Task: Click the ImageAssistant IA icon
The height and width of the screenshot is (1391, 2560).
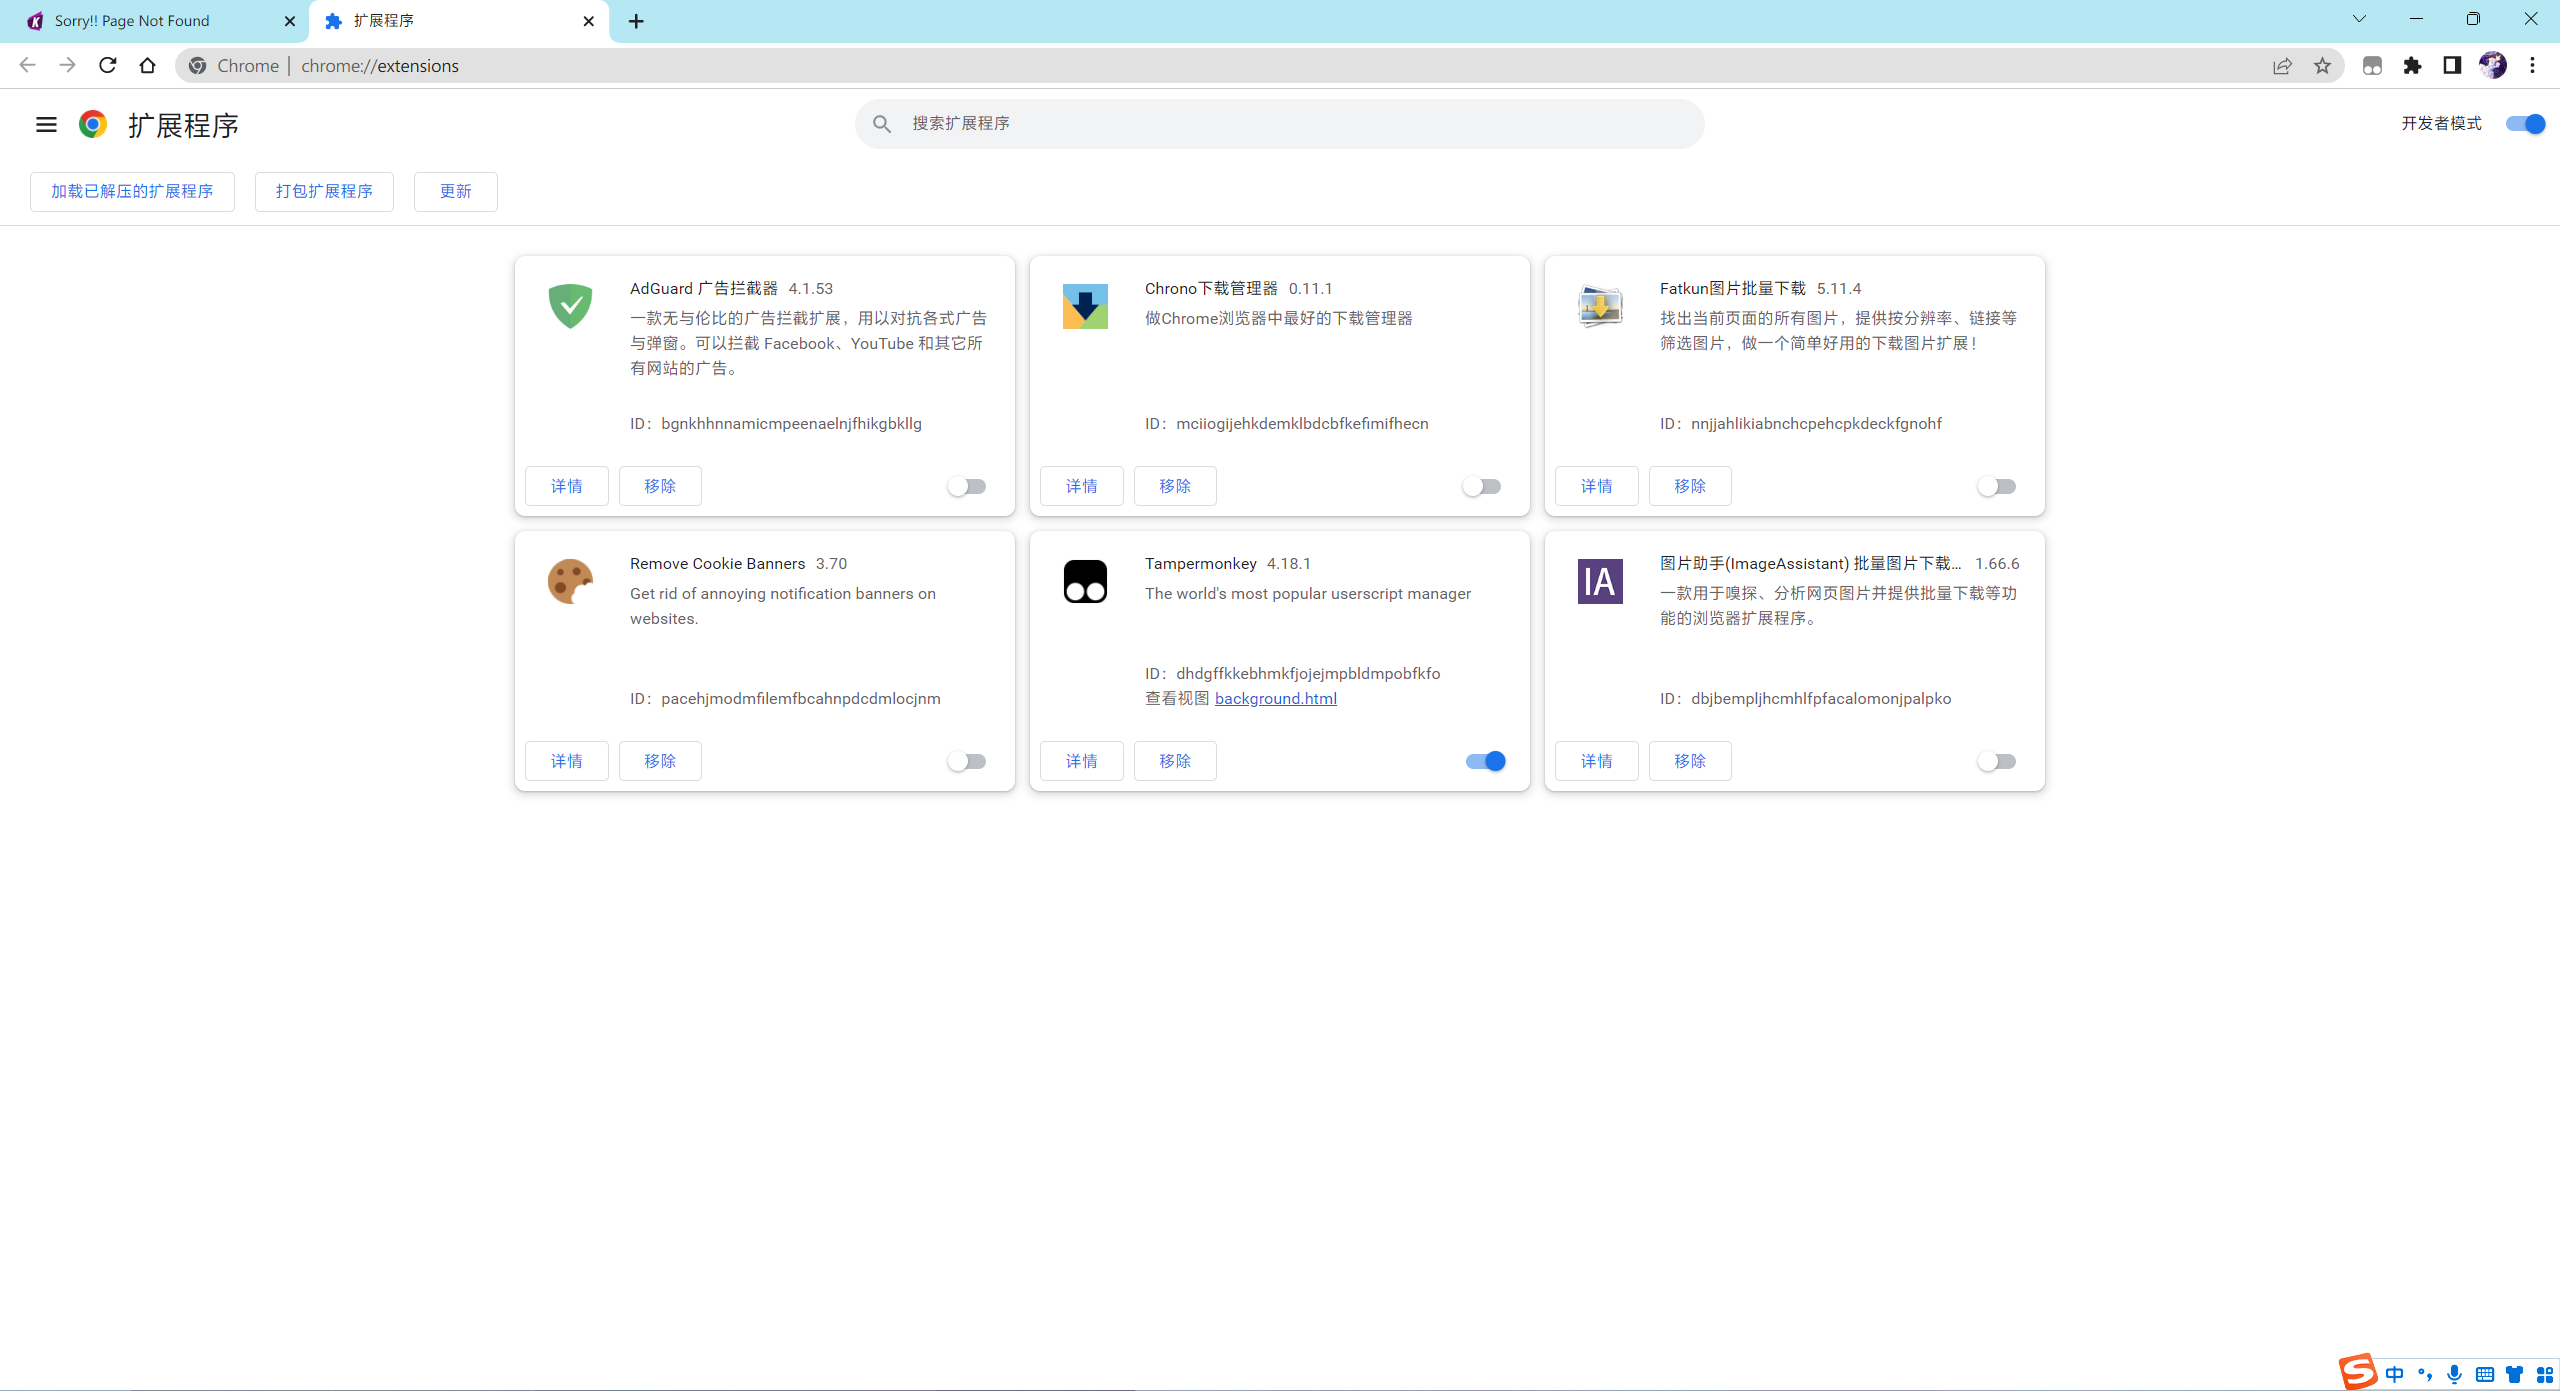Action: 1600,581
